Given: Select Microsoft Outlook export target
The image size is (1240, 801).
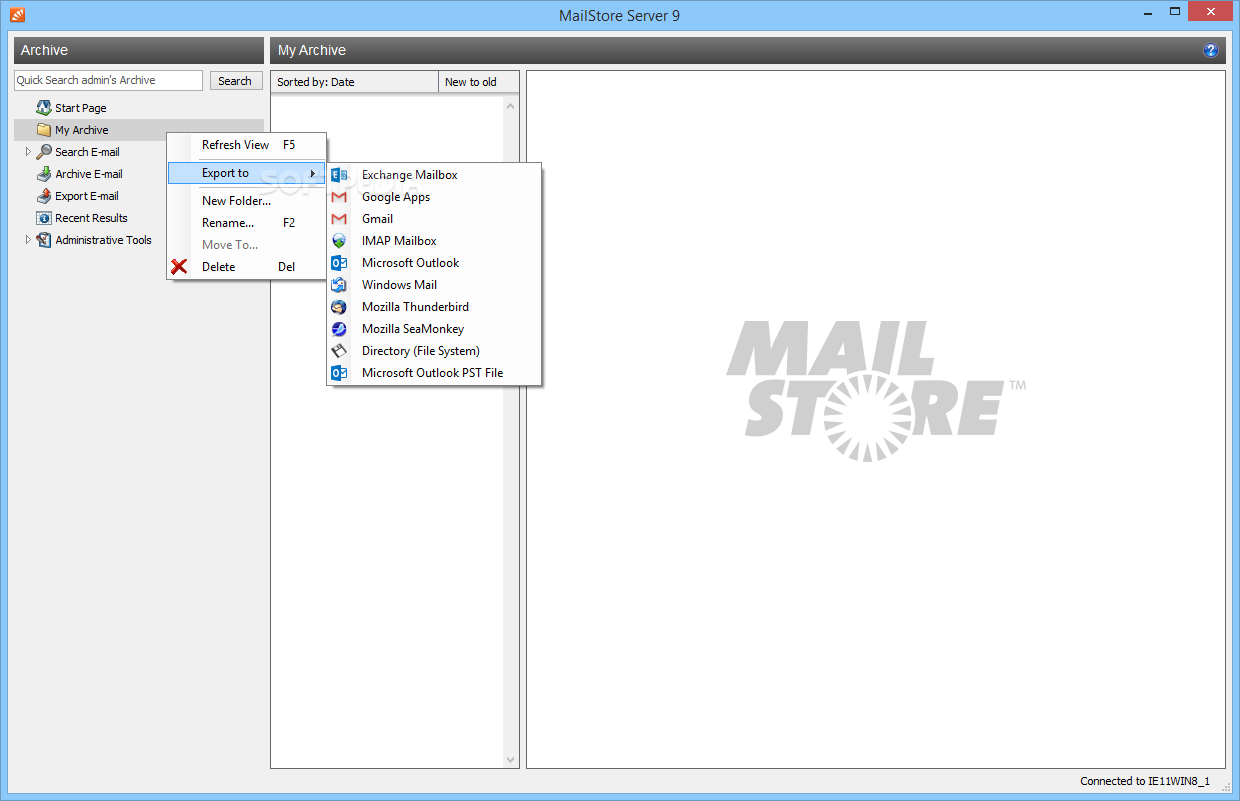Looking at the screenshot, I should point(435,263).
